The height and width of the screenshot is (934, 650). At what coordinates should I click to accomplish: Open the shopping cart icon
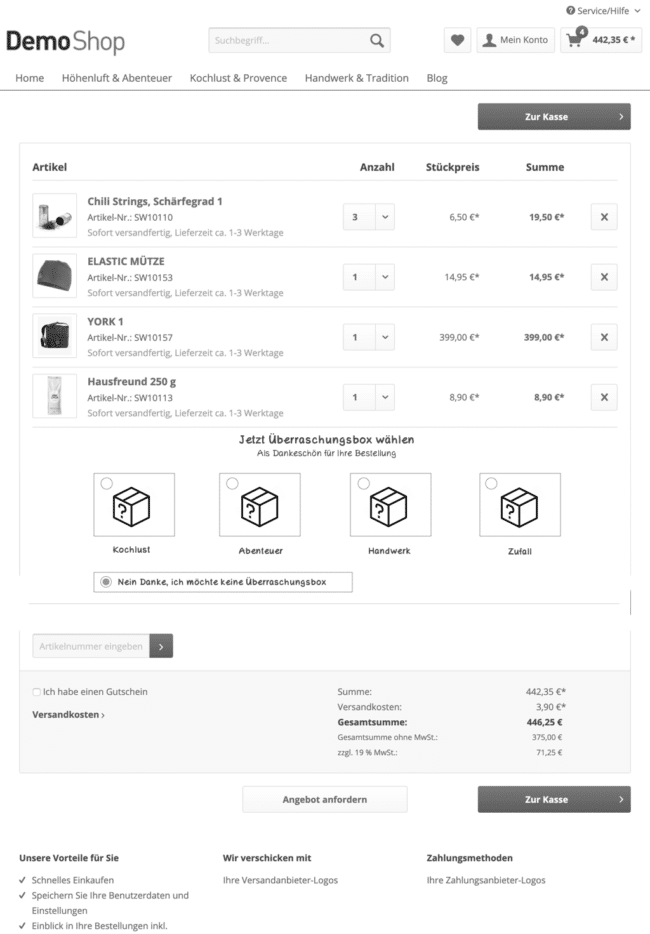click(x=574, y=40)
